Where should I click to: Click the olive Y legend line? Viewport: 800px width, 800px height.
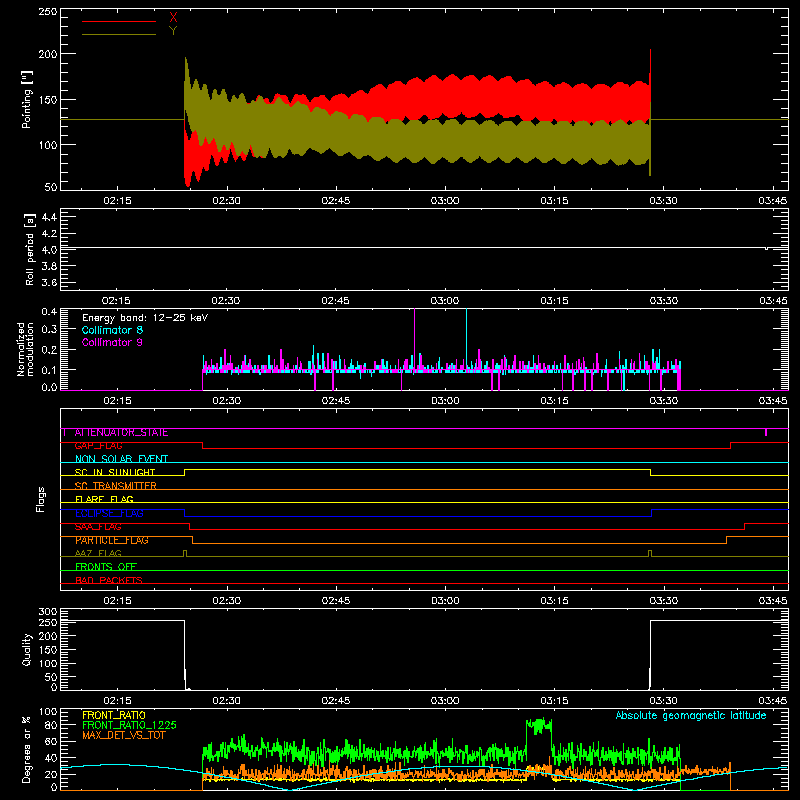[119, 34]
